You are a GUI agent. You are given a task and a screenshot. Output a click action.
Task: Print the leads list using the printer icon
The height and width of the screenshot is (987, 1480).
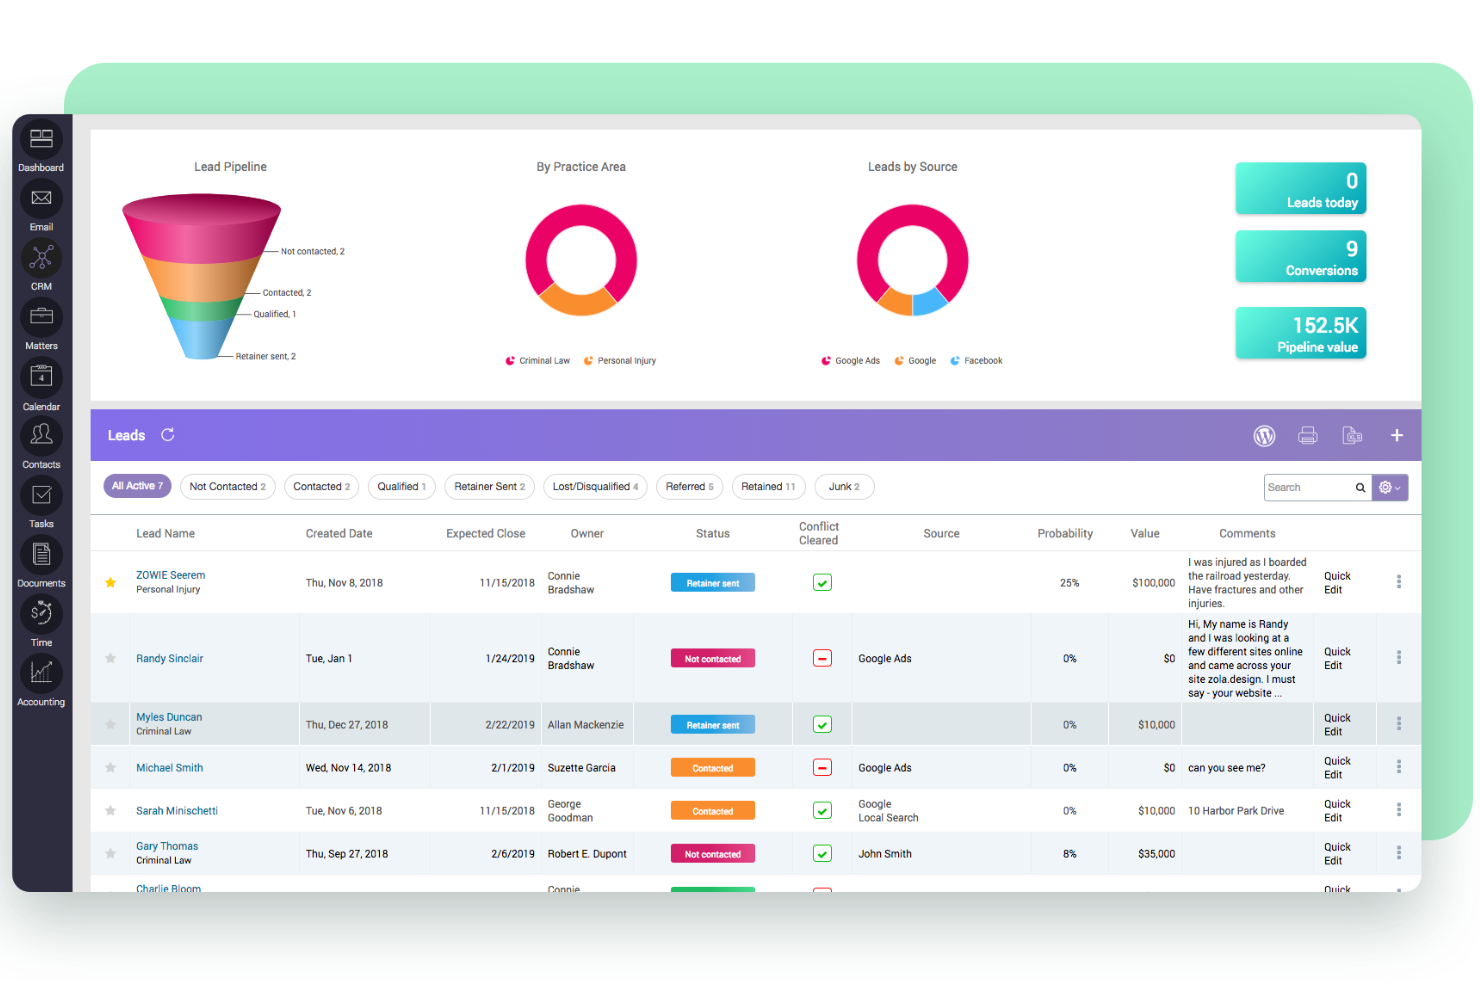click(1308, 435)
